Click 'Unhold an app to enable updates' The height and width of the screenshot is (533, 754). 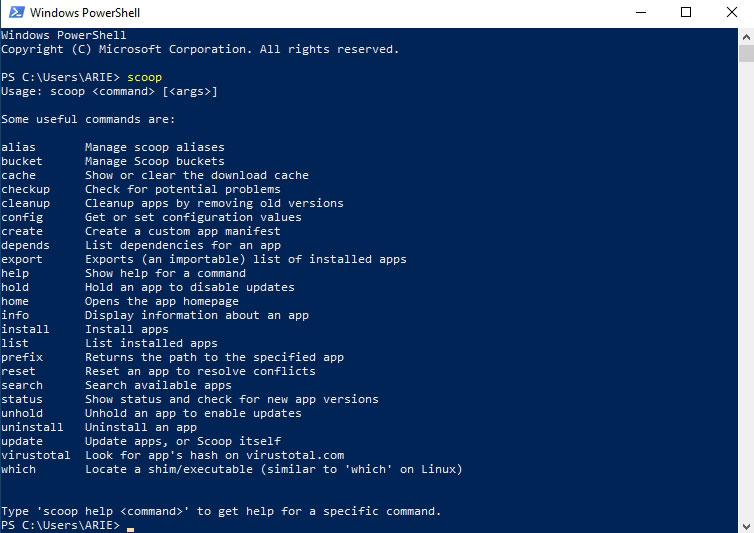click(x=193, y=413)
